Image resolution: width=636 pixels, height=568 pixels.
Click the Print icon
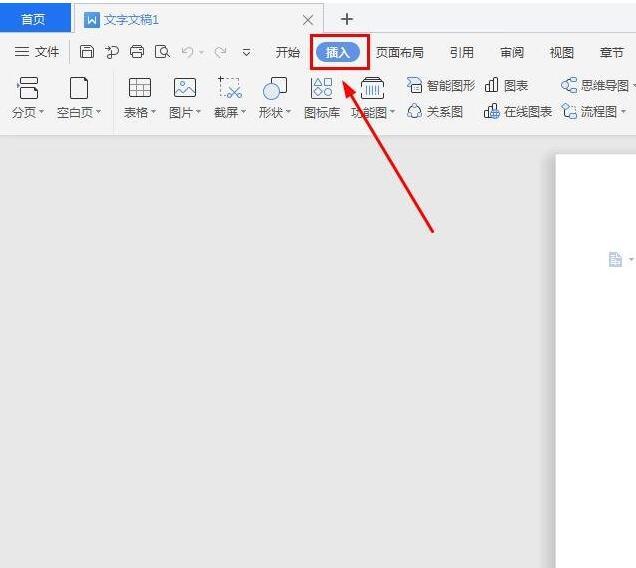click(x=137, y=52)
